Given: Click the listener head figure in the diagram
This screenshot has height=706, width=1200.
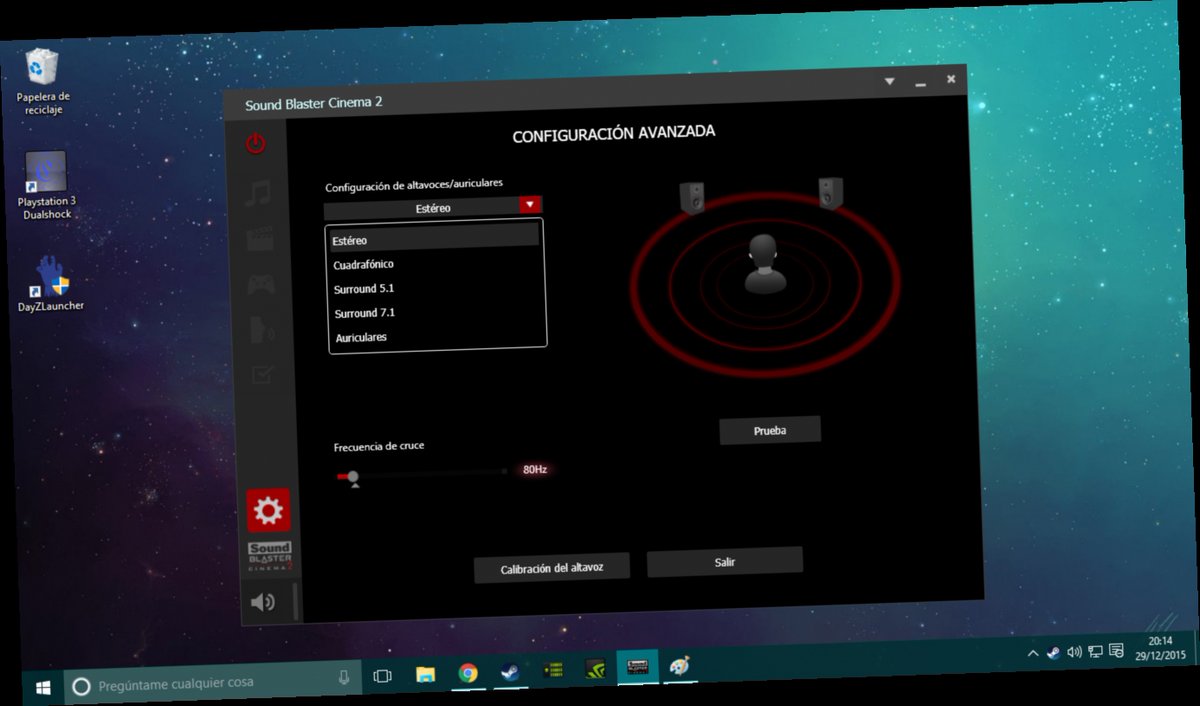Looking at the screenshot, I should [x=766, y=264].
